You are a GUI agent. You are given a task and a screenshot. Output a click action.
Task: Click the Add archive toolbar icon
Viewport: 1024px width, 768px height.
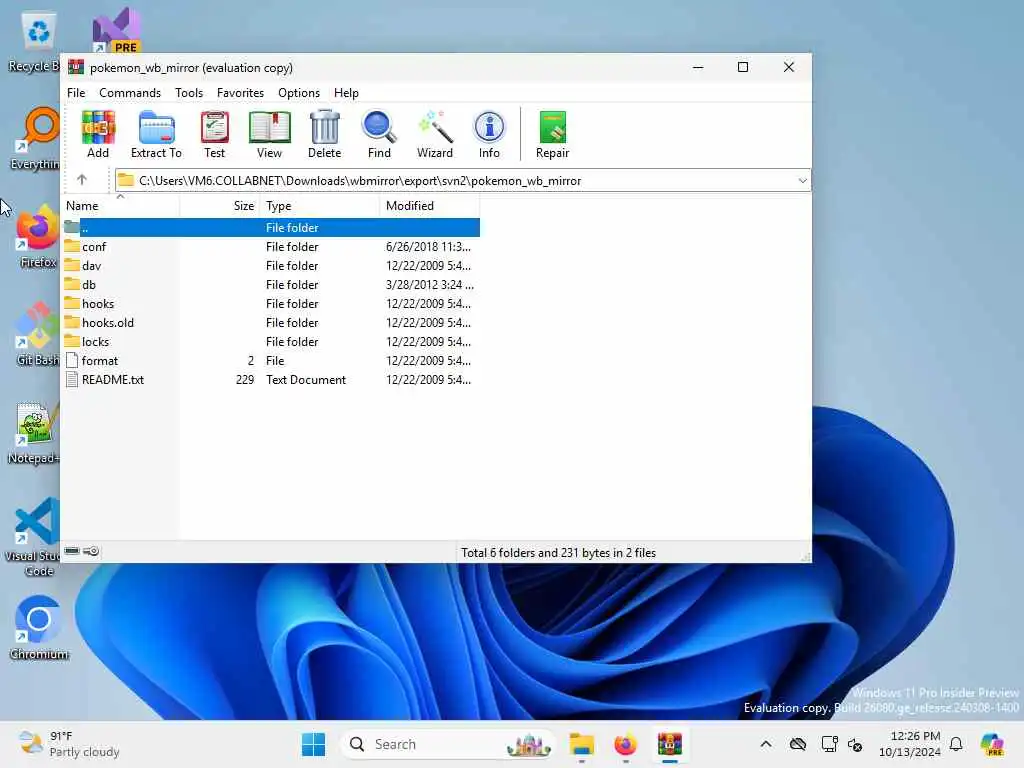click(98, 135)
